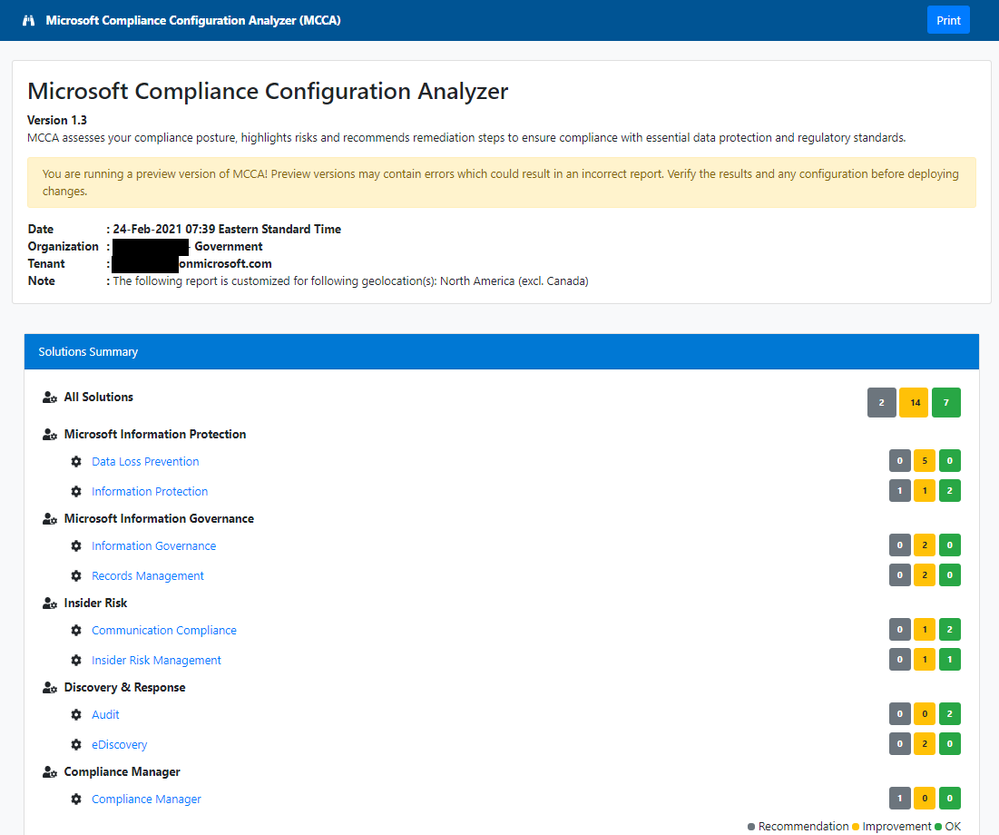999x835 pixels.
Task: Click the Improvement legend label
Action: tap(896, 826)
